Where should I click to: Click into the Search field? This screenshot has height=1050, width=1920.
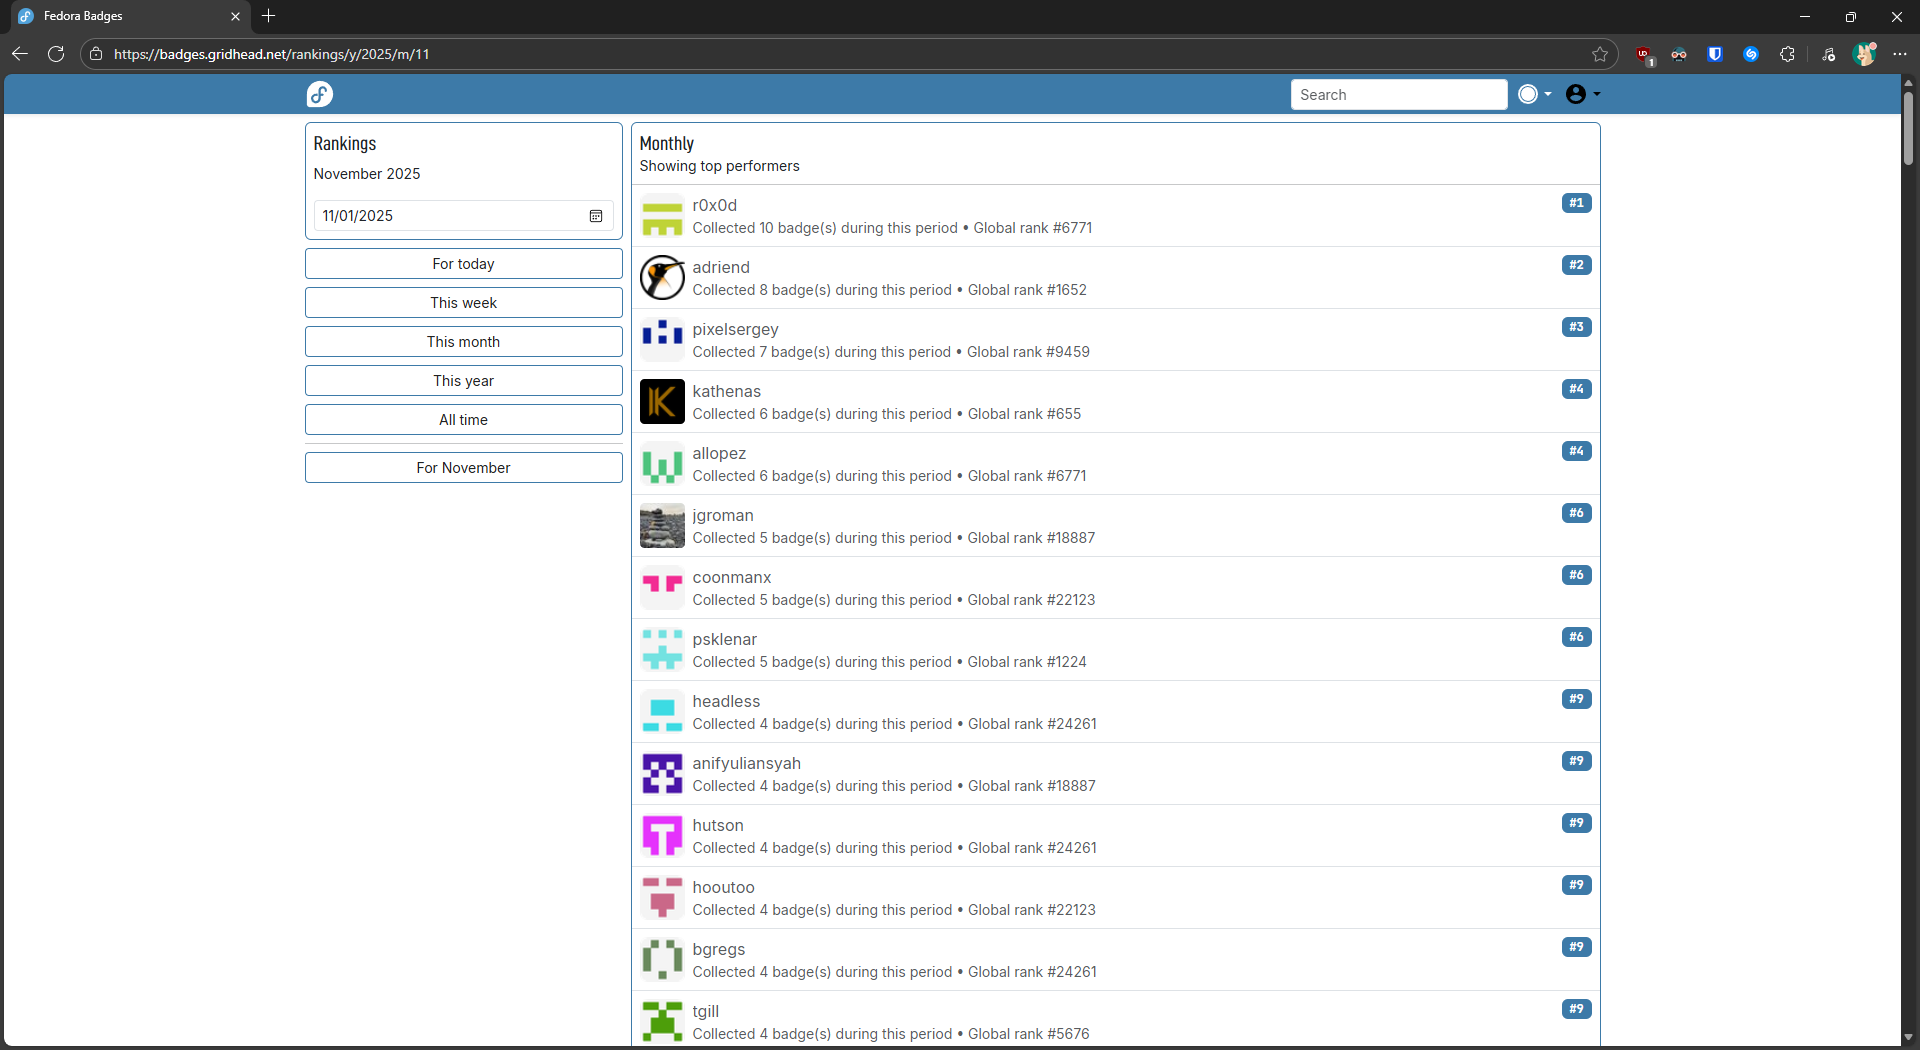point(1398,94)
